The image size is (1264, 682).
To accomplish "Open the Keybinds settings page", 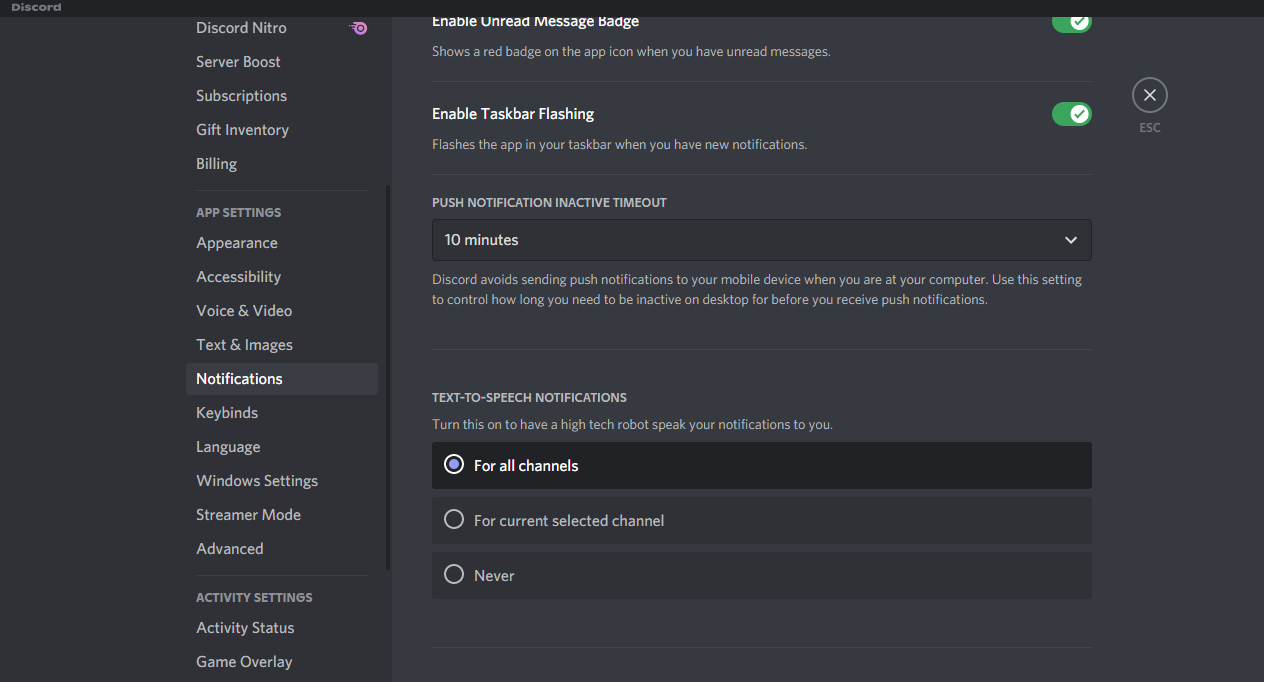I will 226,412.
